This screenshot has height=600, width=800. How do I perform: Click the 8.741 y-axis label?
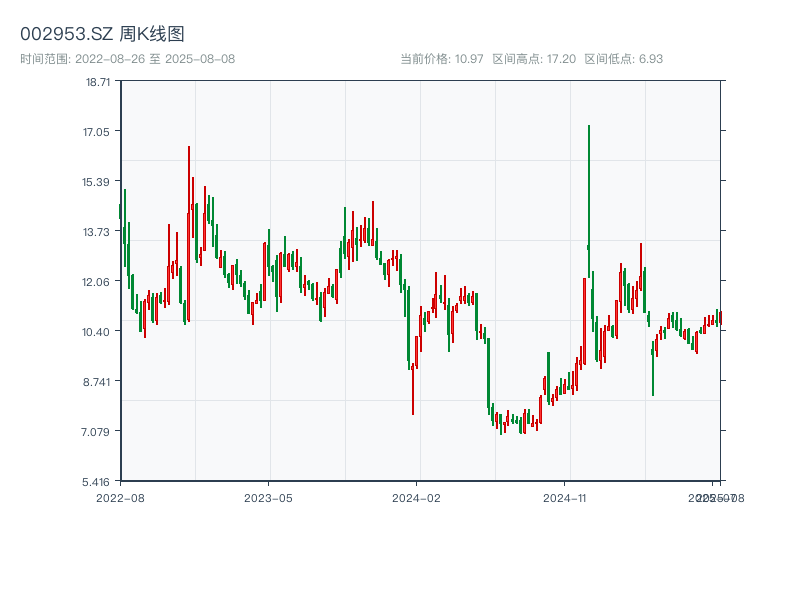click(x=98, y=382)
